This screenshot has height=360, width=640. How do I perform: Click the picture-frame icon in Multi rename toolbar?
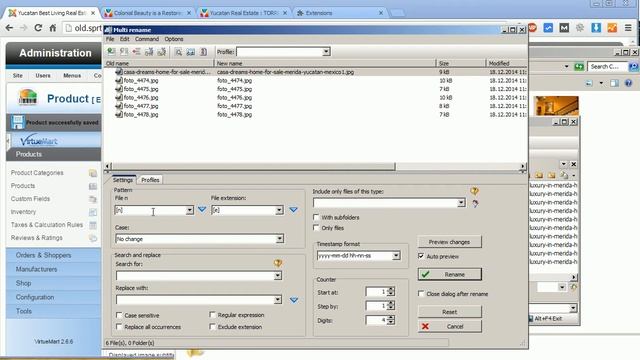point(191,52)
